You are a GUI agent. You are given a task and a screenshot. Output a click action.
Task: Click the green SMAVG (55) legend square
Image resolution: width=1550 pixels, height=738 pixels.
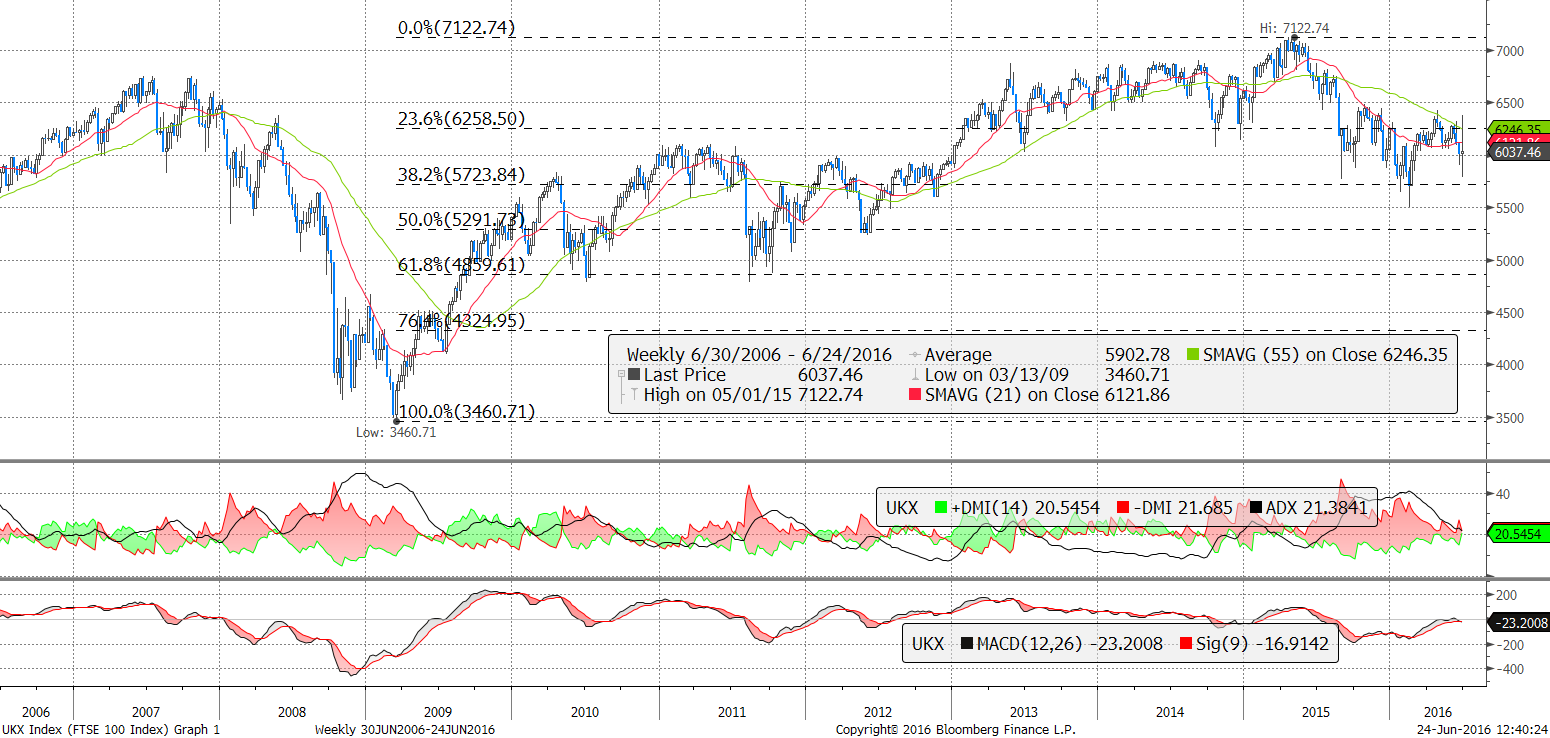point(1192,354)
